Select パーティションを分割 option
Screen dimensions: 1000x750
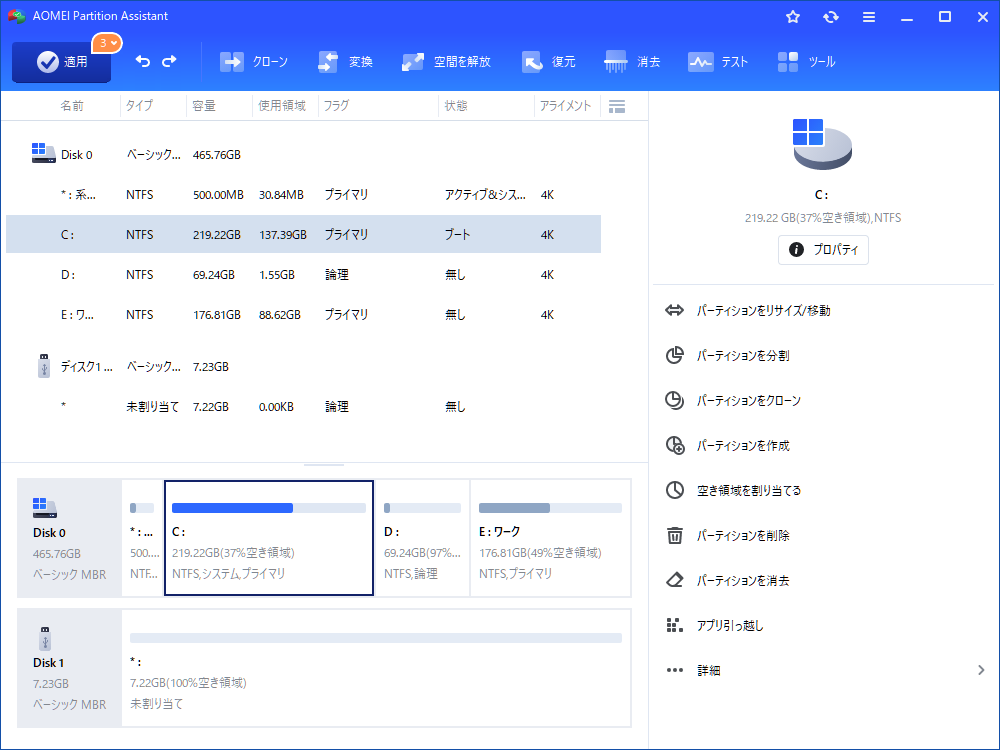click(x=743, y=356)
